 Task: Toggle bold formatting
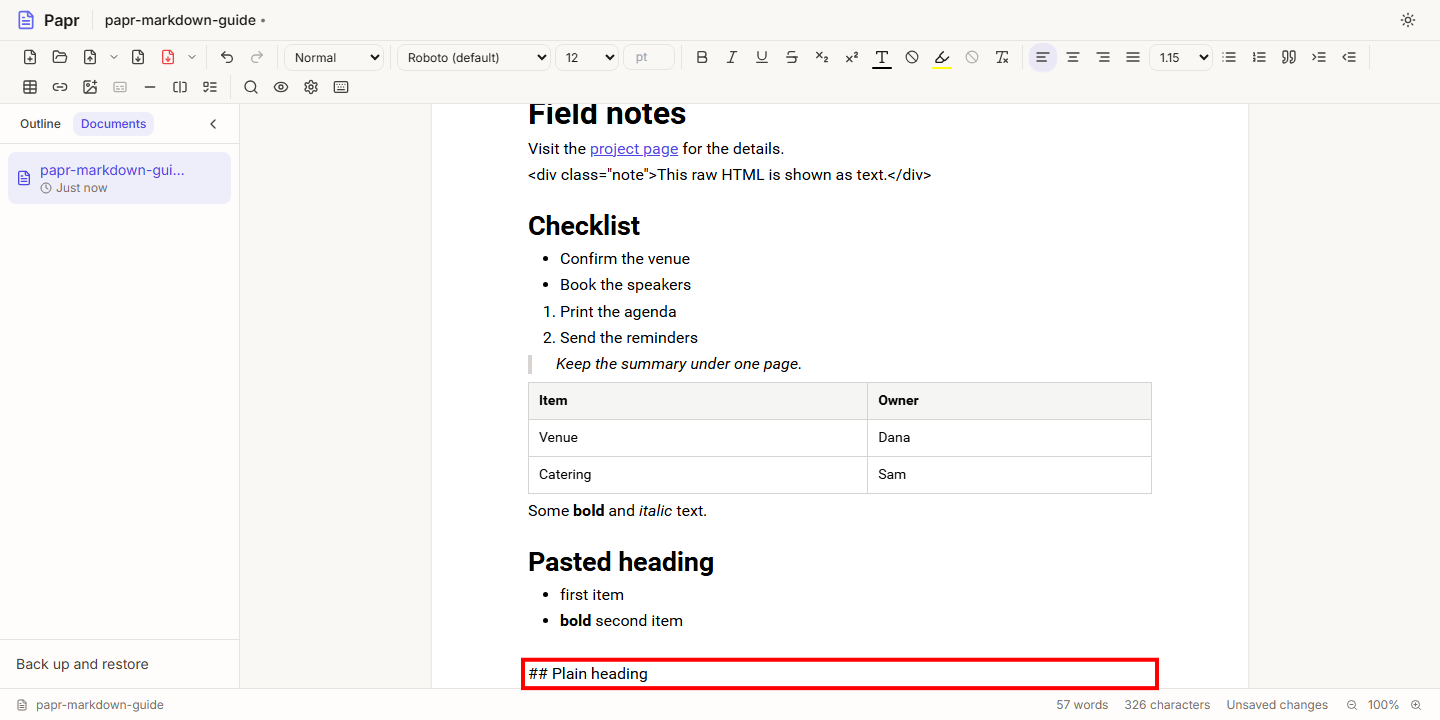[x=702, y=57]
